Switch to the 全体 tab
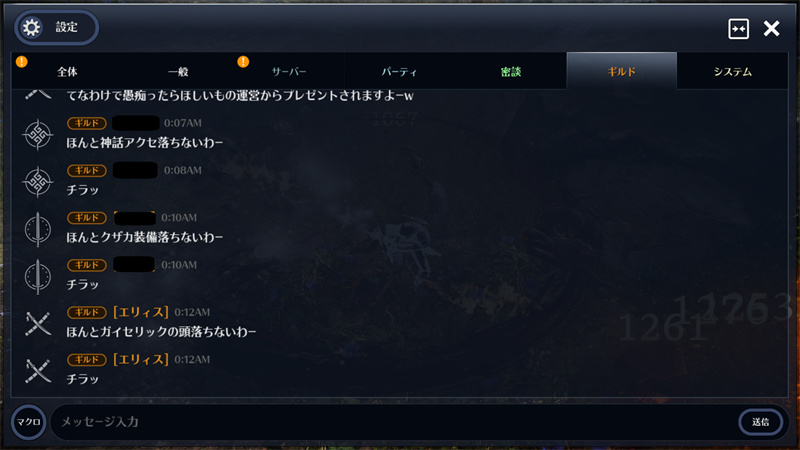The width and height of the screenshot is (800, 450). (x=67, y=71)
